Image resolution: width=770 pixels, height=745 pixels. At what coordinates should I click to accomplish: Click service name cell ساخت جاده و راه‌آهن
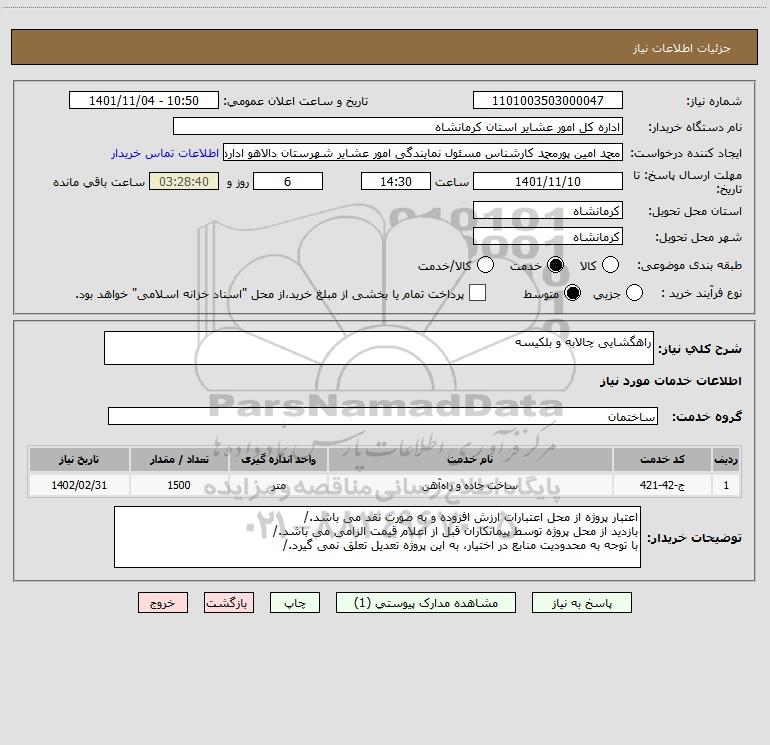(x=470, y=485)
